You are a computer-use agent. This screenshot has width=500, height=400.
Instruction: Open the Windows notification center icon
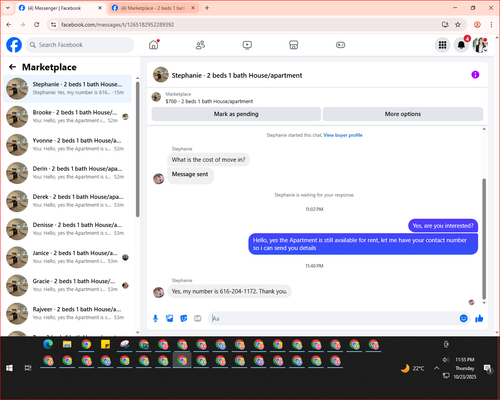pyautogui.click(x=488, y=368)
